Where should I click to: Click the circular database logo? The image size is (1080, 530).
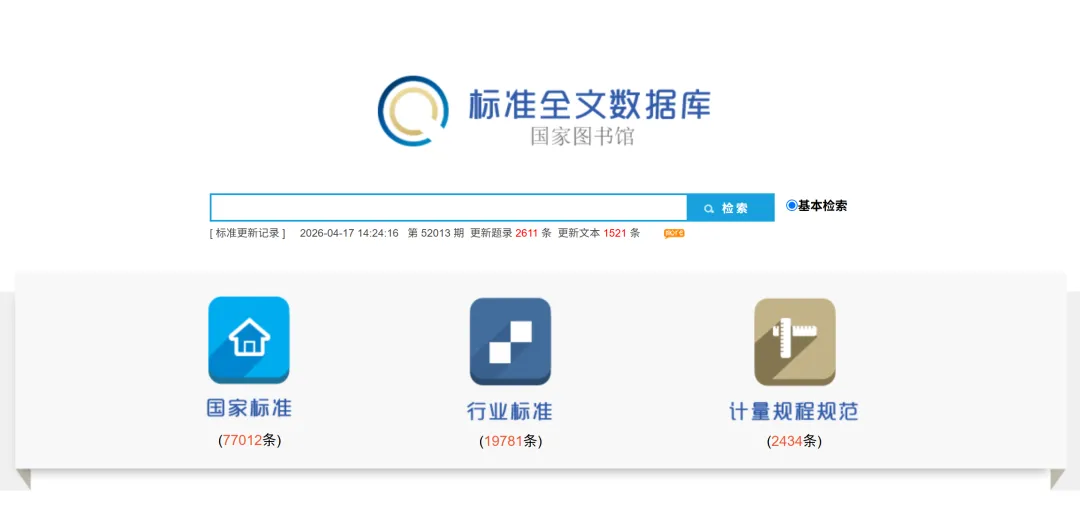point(413,110)
